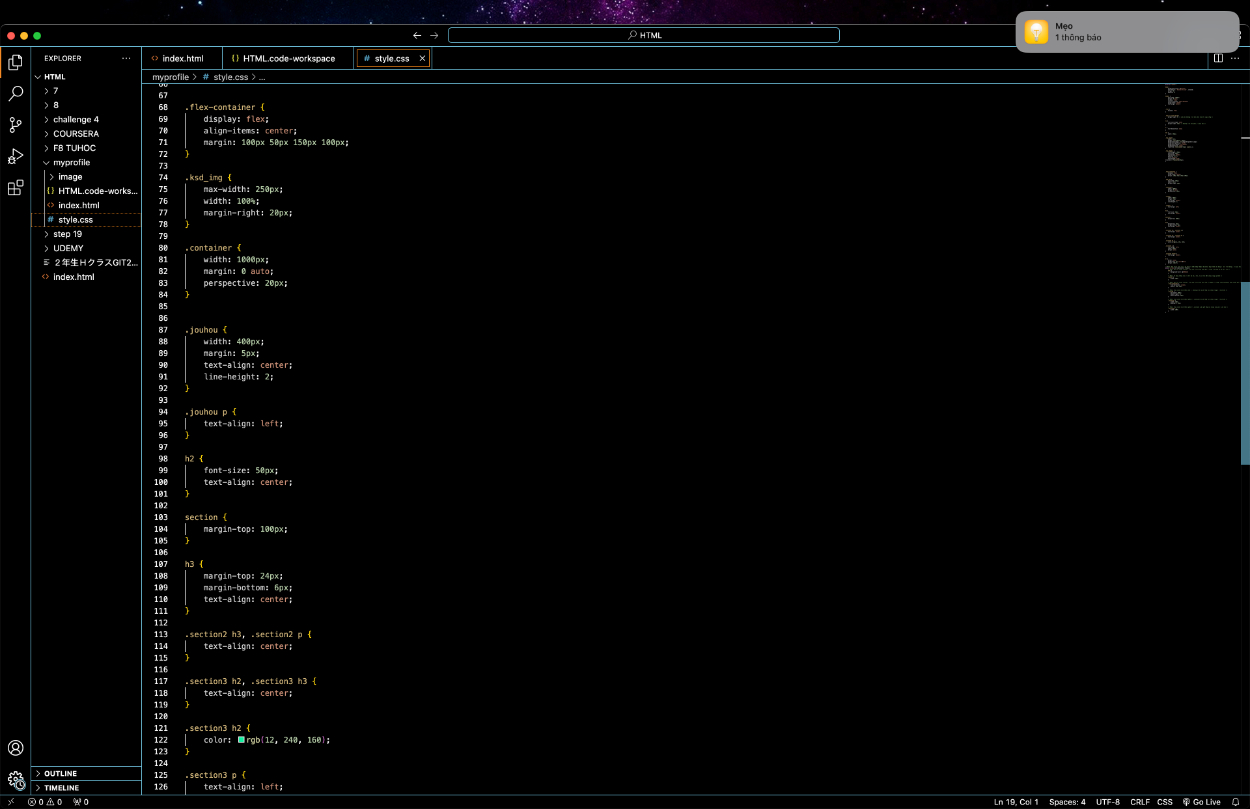The width and height of the screenshot is (1250, 809).
Task: Open the Run and Debug view
Action: pyautogui.click(x=15, y=156)
